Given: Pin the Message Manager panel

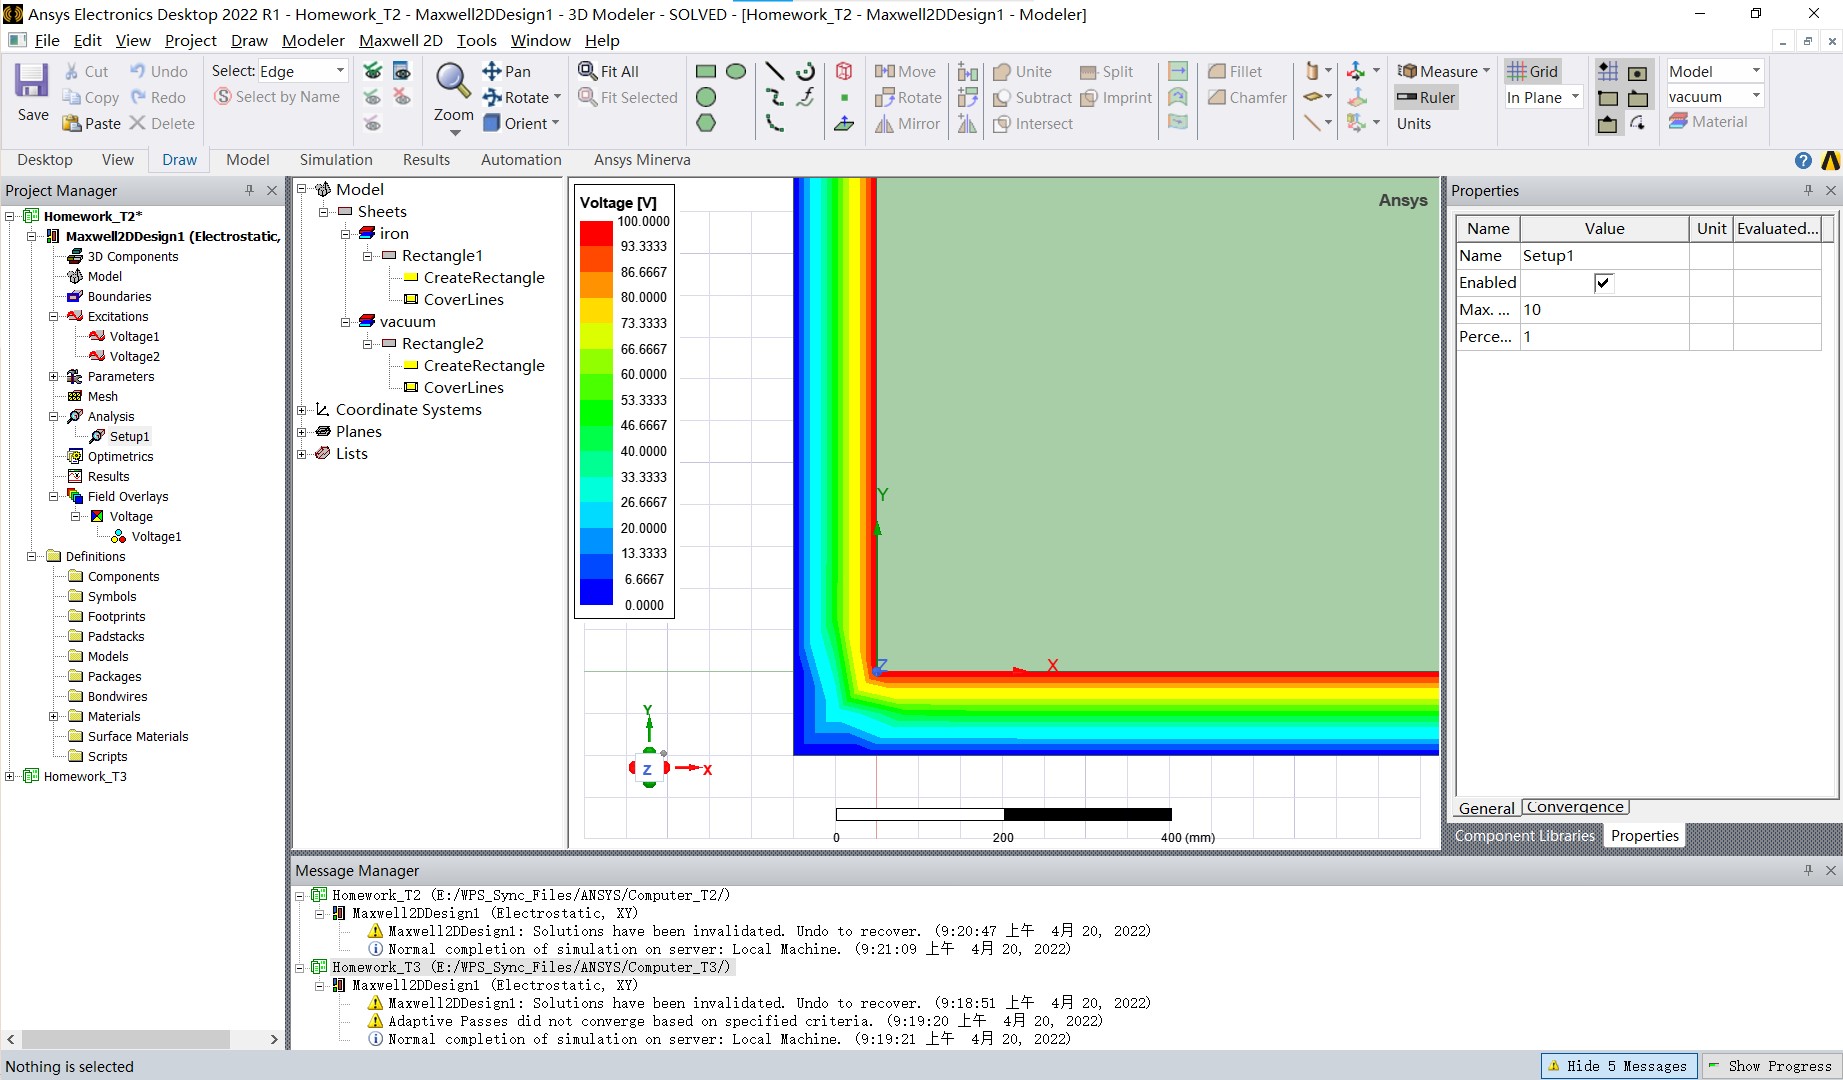Looking at the screenshot, I should point(1808,870).
